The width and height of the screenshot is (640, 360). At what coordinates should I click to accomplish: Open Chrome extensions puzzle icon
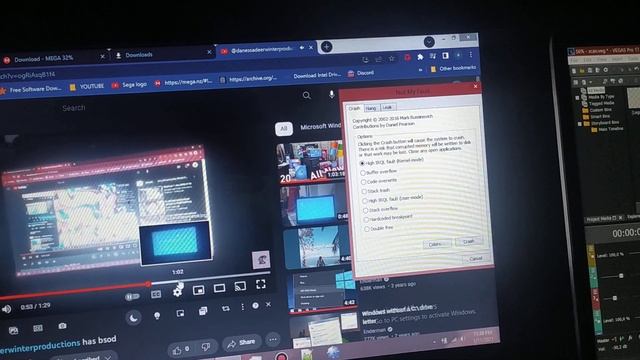420,57
